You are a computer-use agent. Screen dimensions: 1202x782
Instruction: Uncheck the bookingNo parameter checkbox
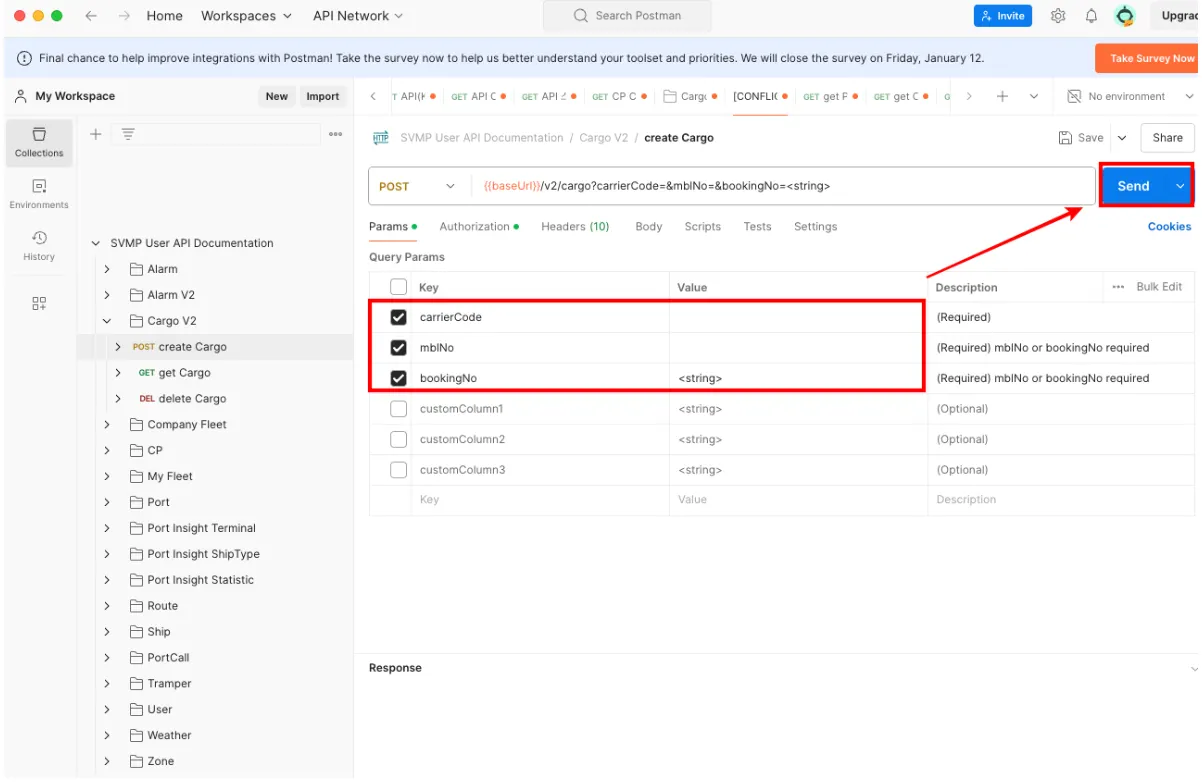click(x=398, y=378)
